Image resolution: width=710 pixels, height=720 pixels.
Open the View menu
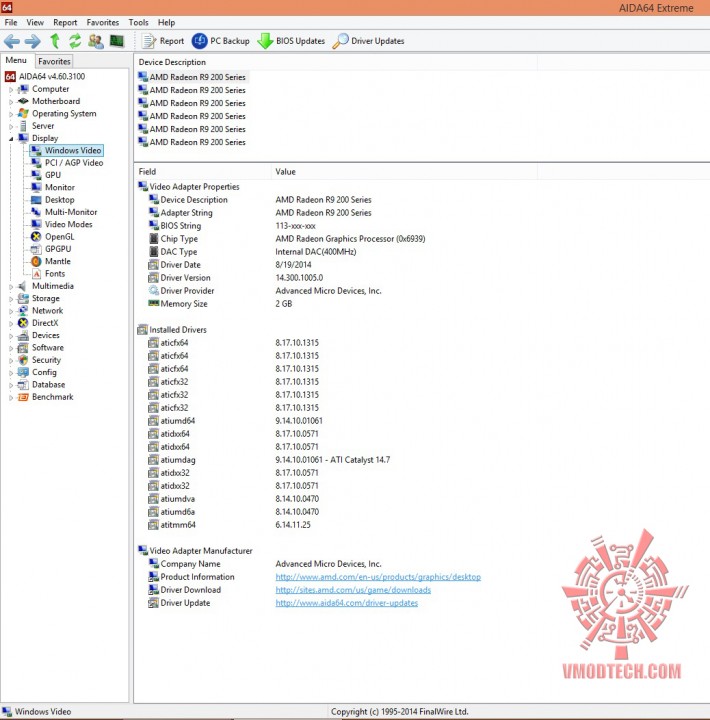(35, 22)
